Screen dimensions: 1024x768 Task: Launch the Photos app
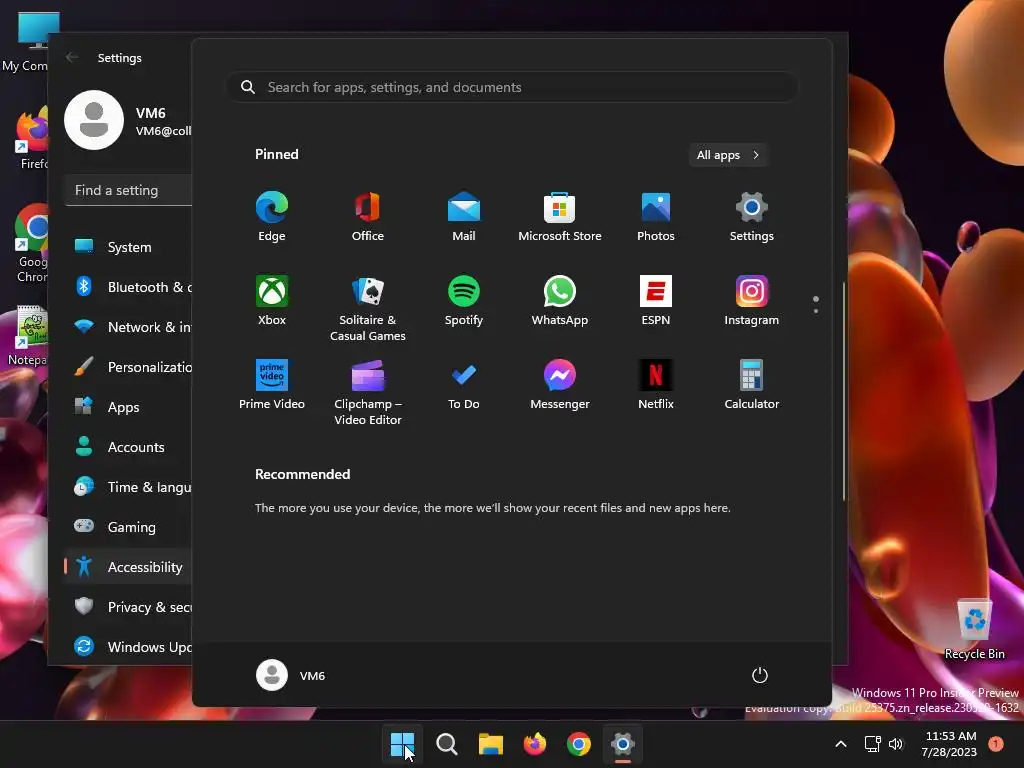pos(656,217)
